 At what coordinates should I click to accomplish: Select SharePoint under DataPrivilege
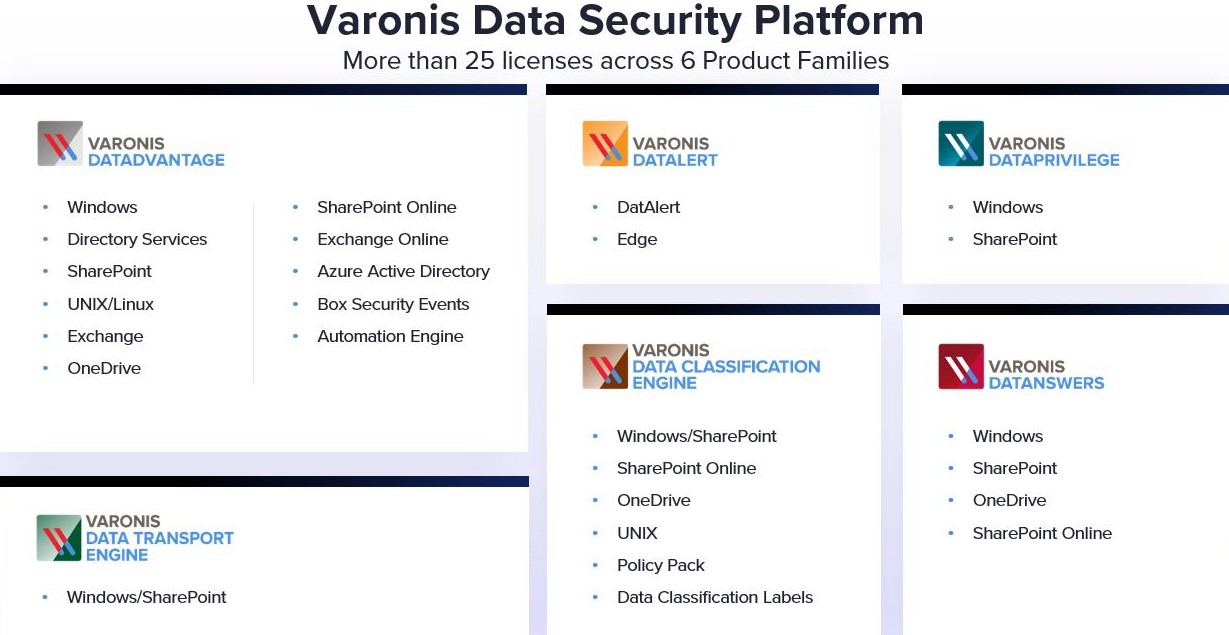[x=1014, y=239]
